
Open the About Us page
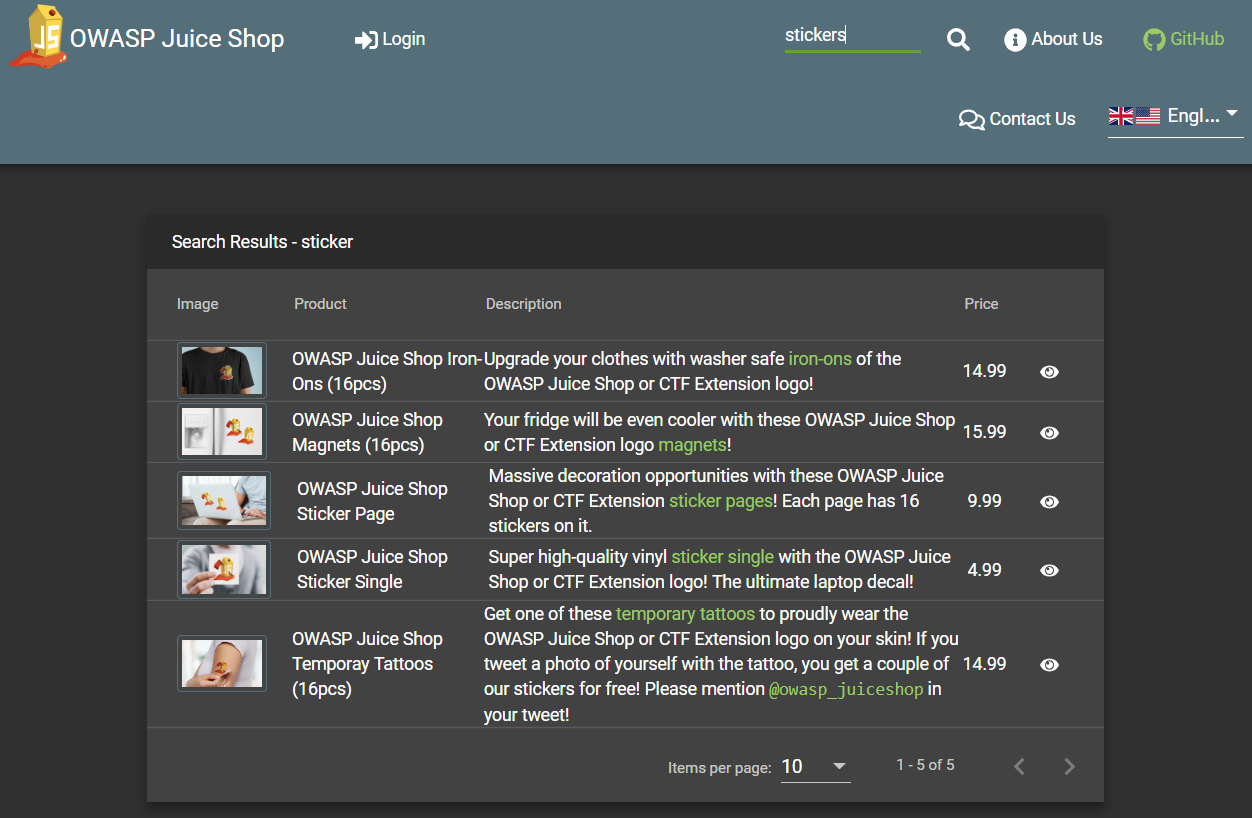coord(1053,40)
